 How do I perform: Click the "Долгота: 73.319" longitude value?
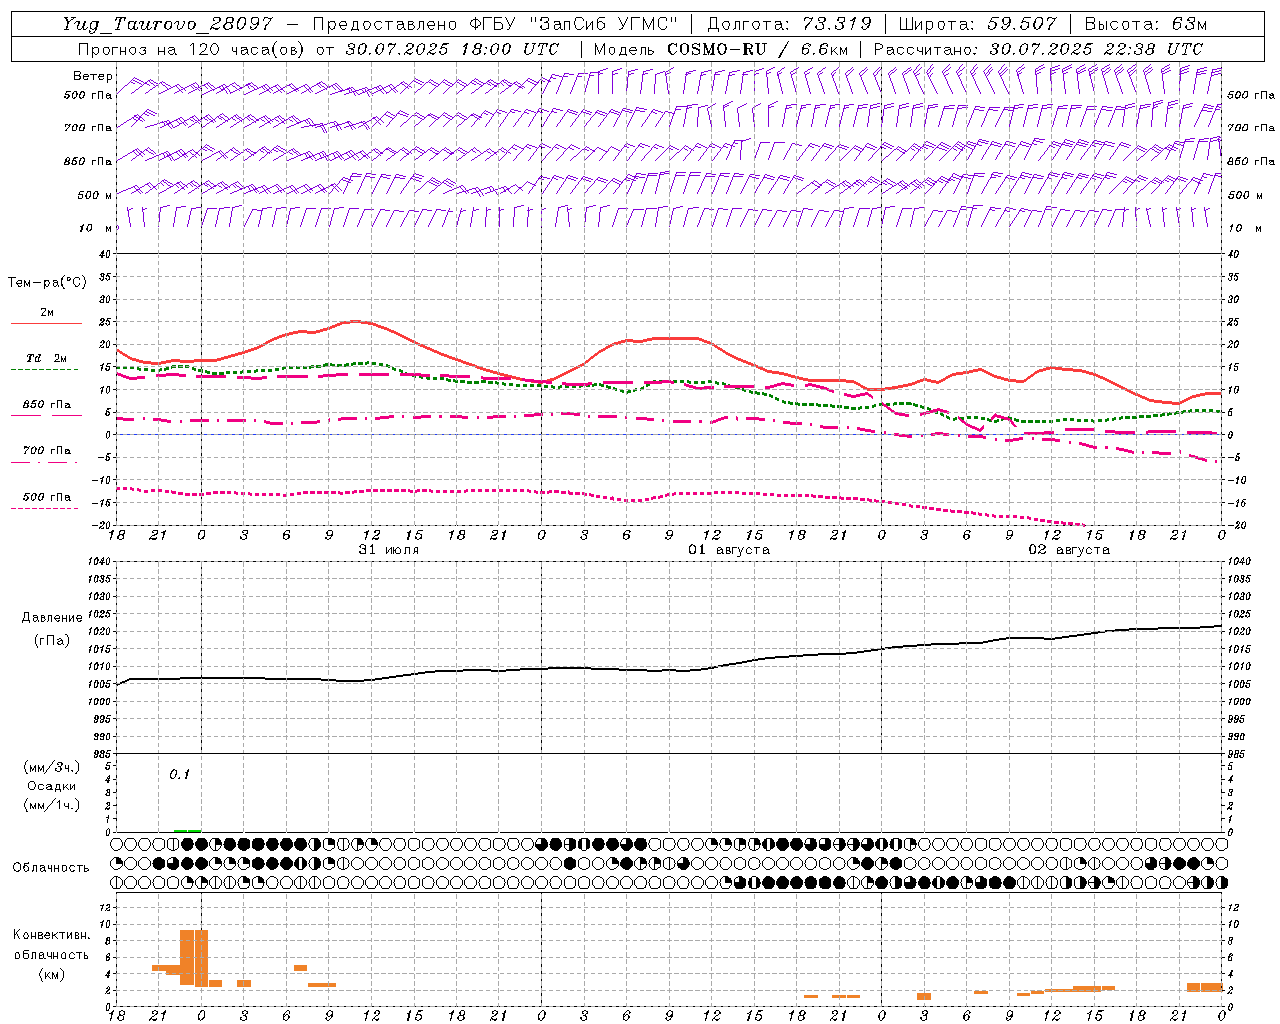[789, 24]
